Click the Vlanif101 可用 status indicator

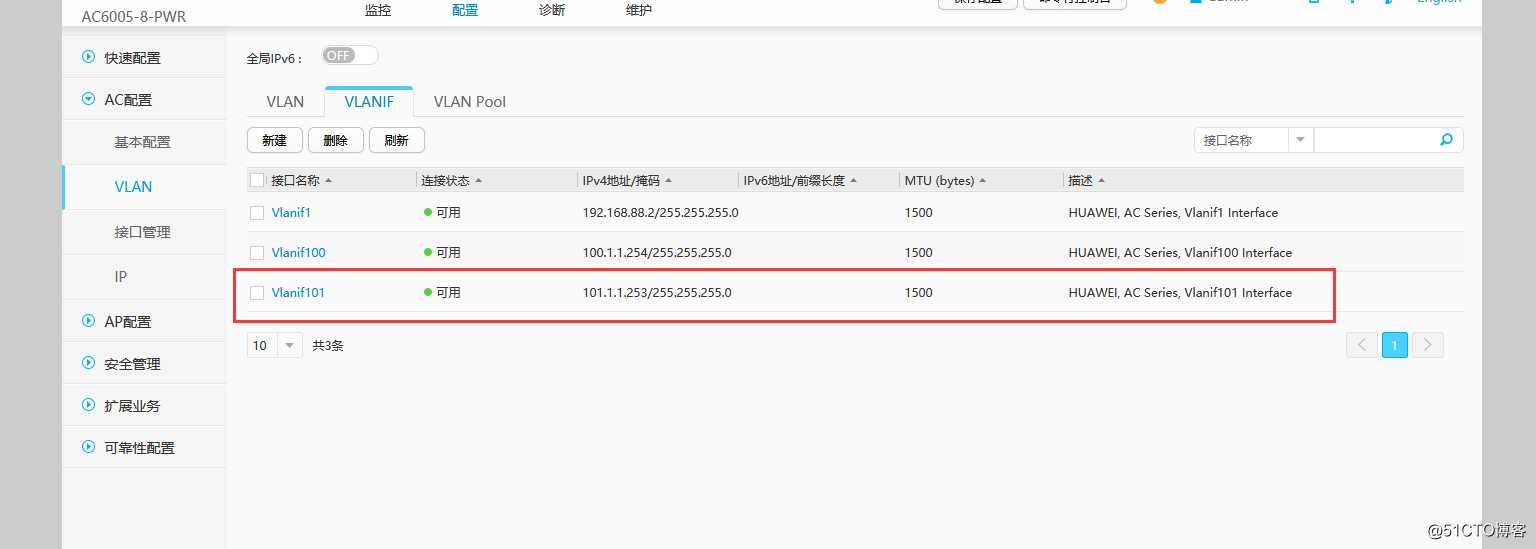coord(442,292)
